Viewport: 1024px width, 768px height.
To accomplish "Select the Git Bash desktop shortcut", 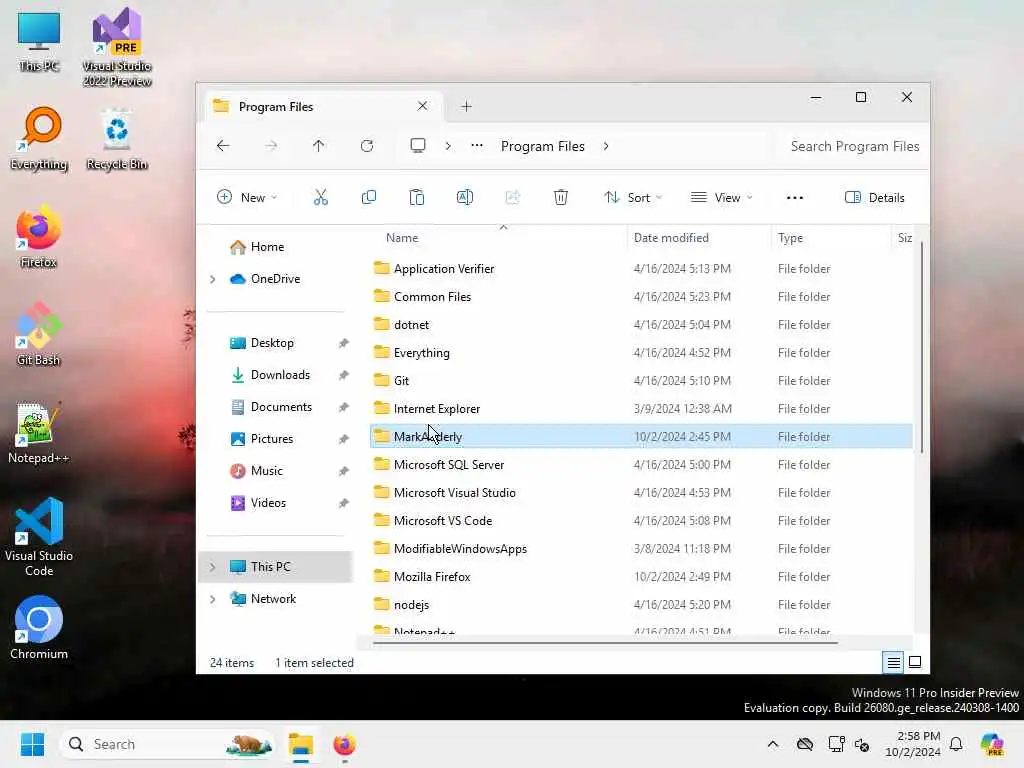I will (x=39, y=334).
